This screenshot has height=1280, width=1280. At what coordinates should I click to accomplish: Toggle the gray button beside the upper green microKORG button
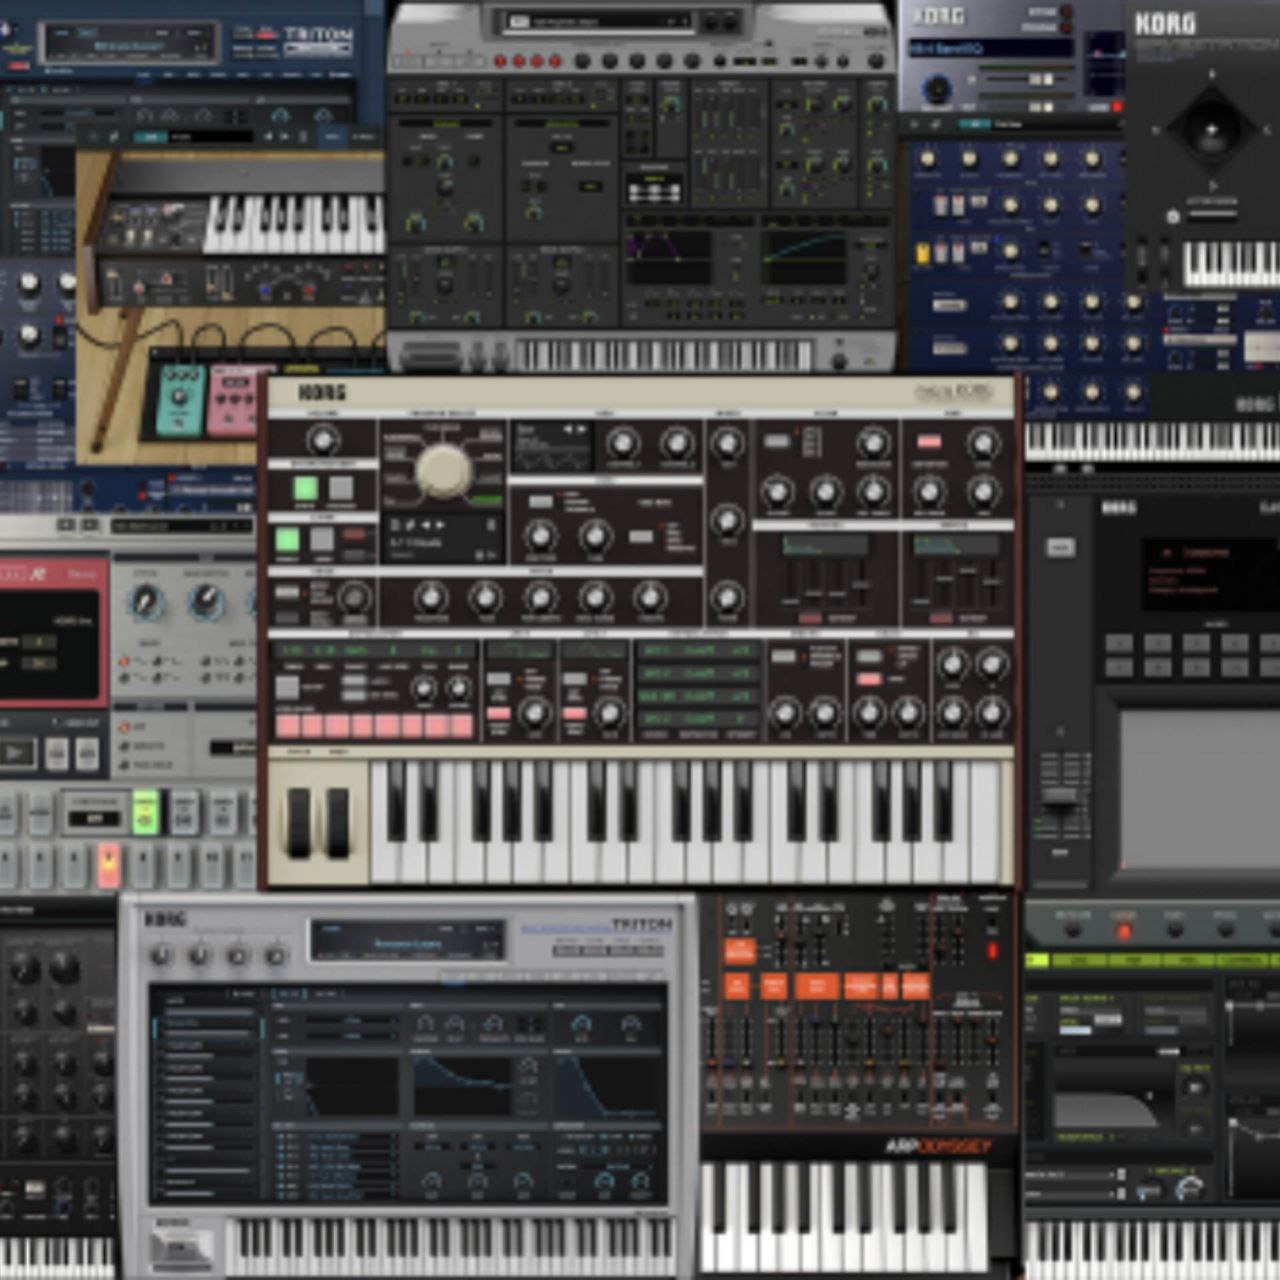click(341, 488)
